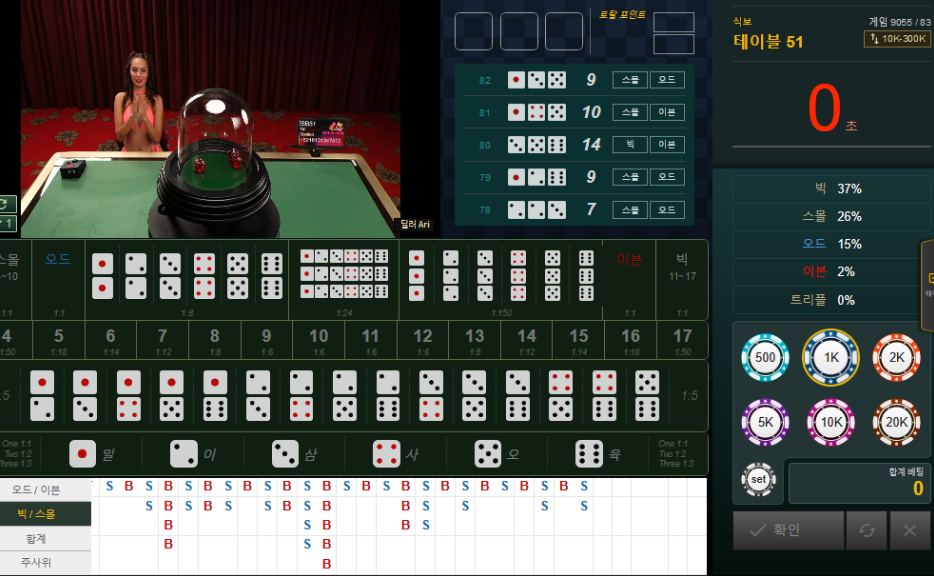Switch to the 빅 / 스몰 roadmap tab

point(37,513)
